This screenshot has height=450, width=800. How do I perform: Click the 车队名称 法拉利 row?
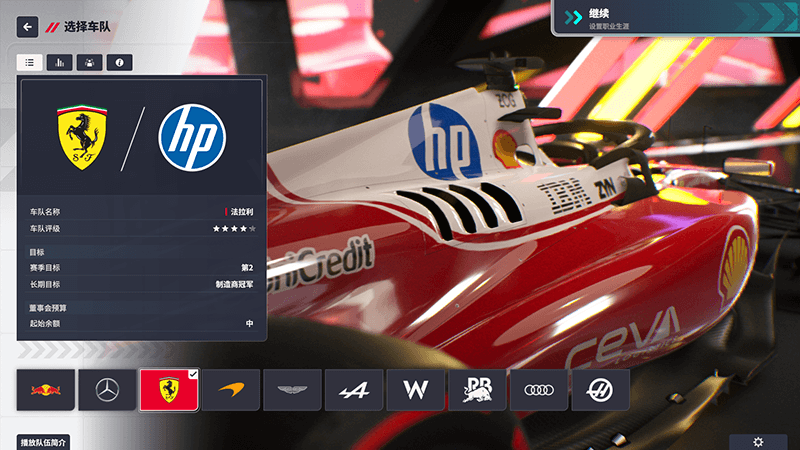point(142,212)
